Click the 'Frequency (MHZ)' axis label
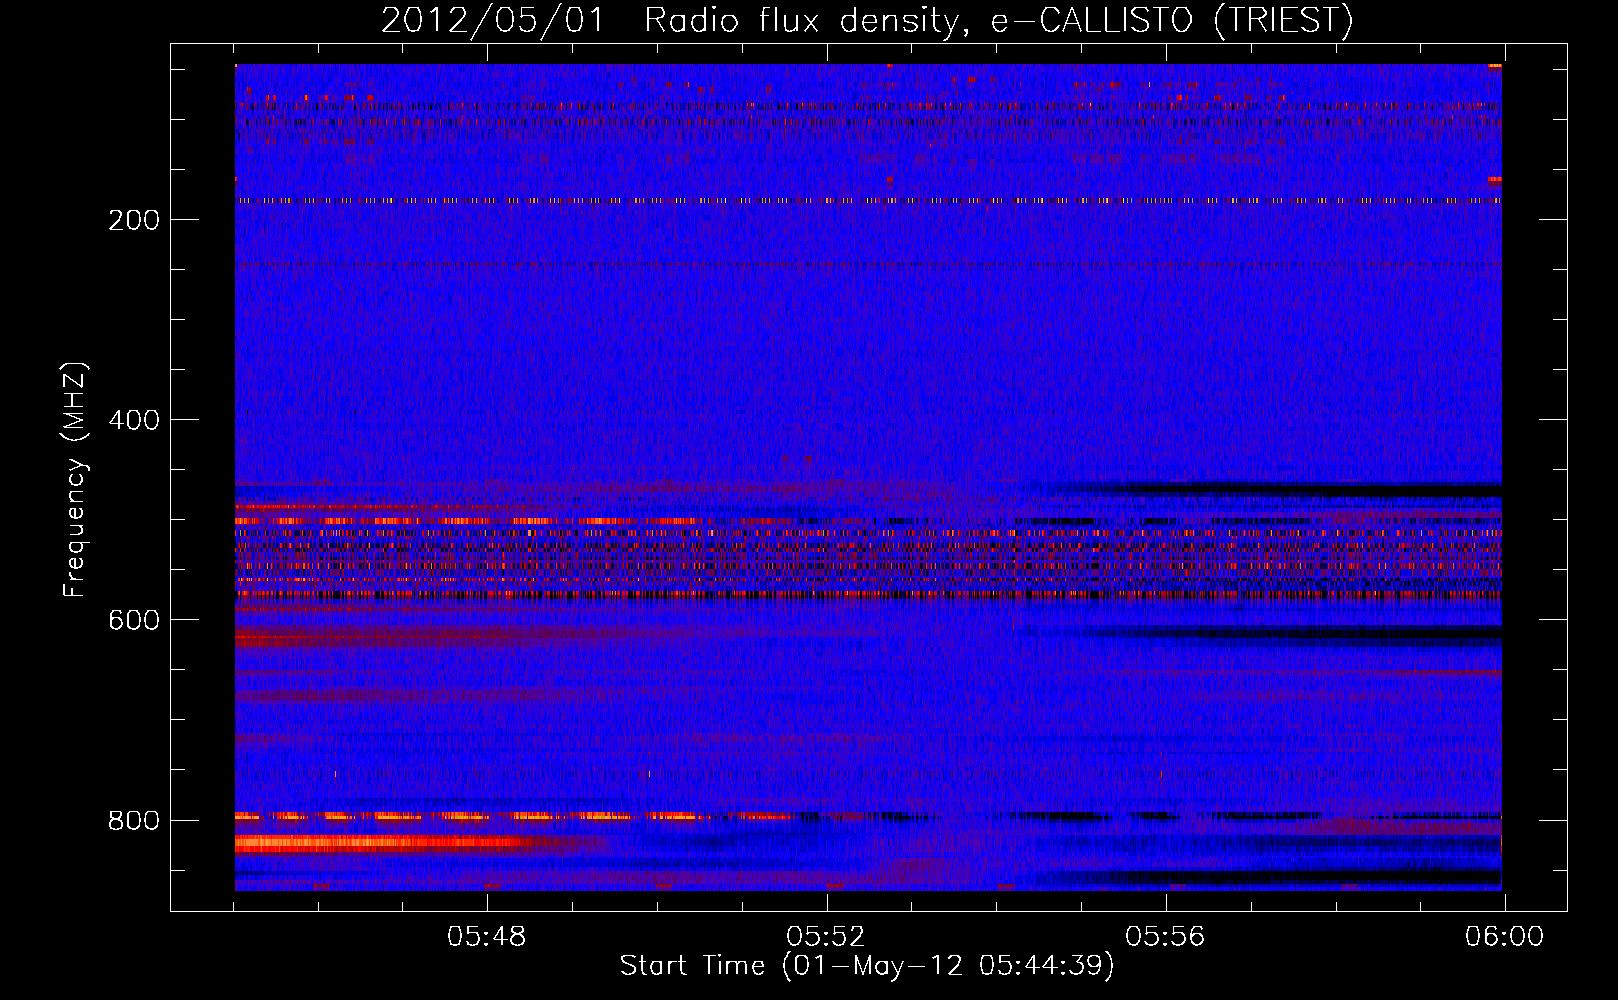This screenshot has height=1000, width=1618. tap(75, 480)
